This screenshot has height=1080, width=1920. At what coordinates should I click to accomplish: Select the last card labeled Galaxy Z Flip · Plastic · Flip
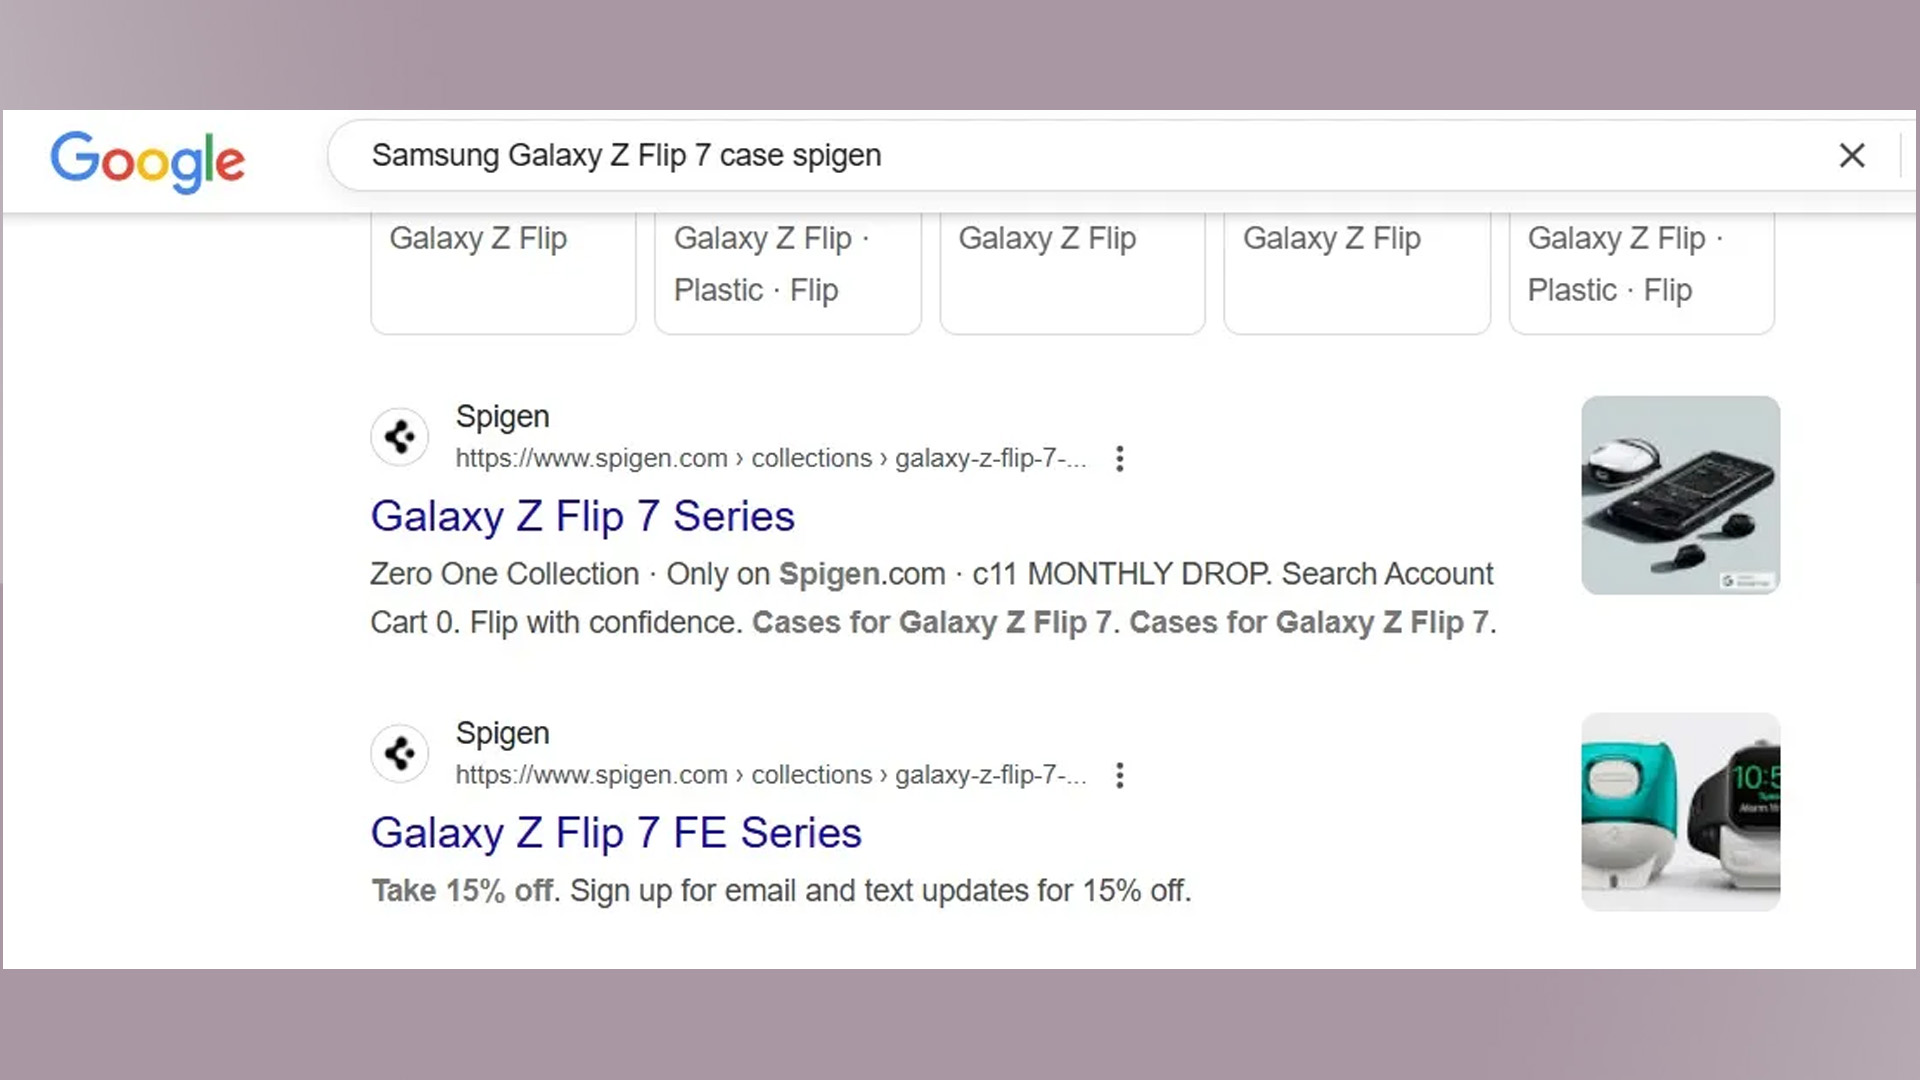tap(1642, 272)
